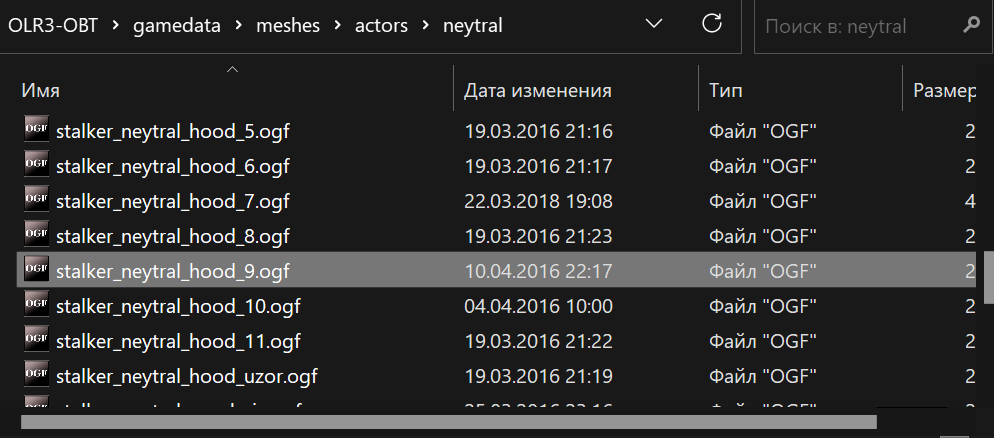Click OGF icon of stalker_neytral_hood_11.ogf
The width and height of the screenshot is (994, 438).
tap(36, 340)
